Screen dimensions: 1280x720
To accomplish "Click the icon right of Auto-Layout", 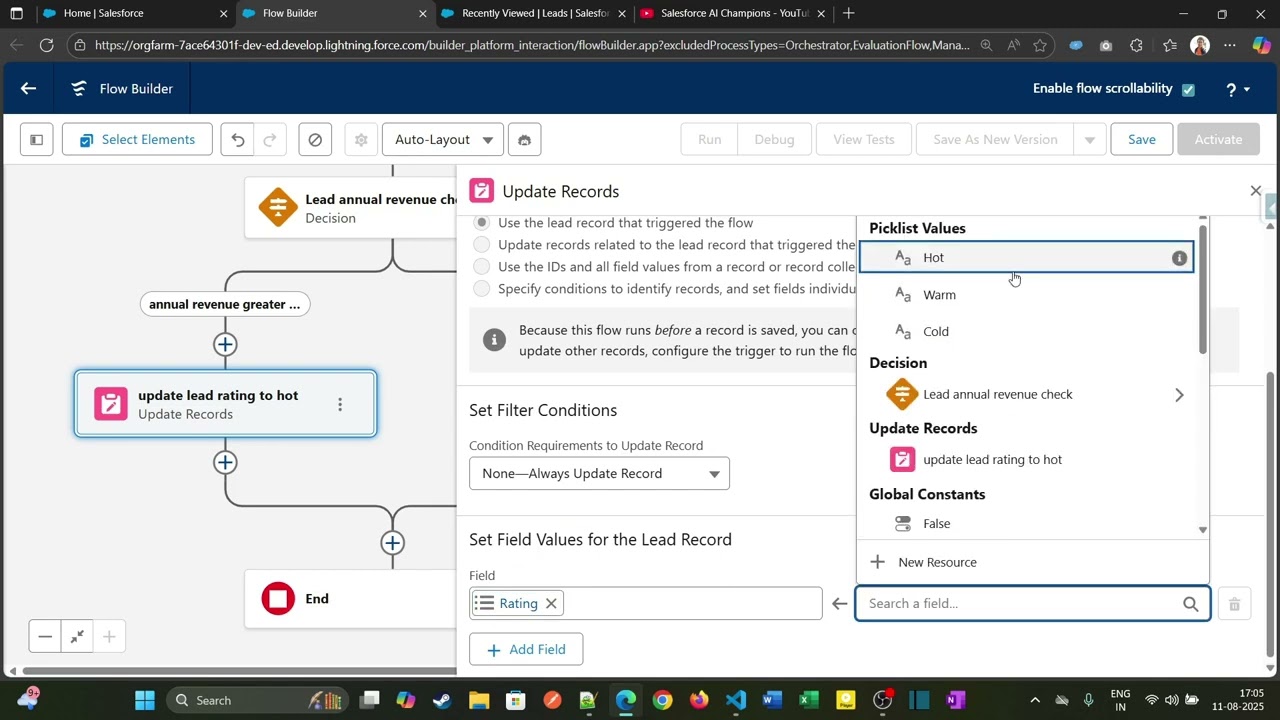I will point(524,140).
